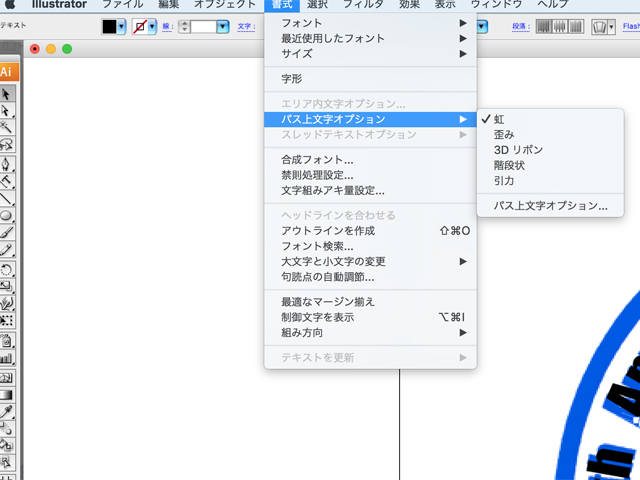The height and width of the screenshot is (480, 640).
Task: Click the black fill color swatch
Action: [x=109, y=27]
